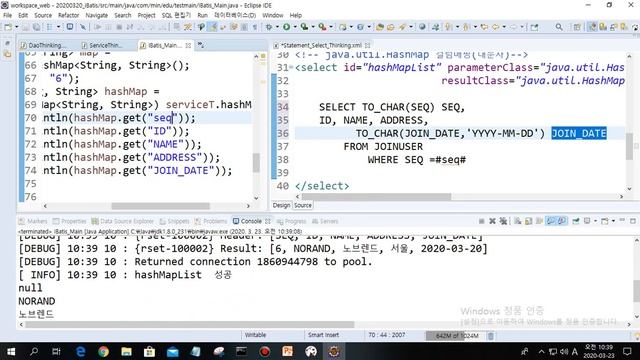Viewport: 640px width, 360px height.
Task: Click the Open Type toolbar icon
Action: click(380, 27)
